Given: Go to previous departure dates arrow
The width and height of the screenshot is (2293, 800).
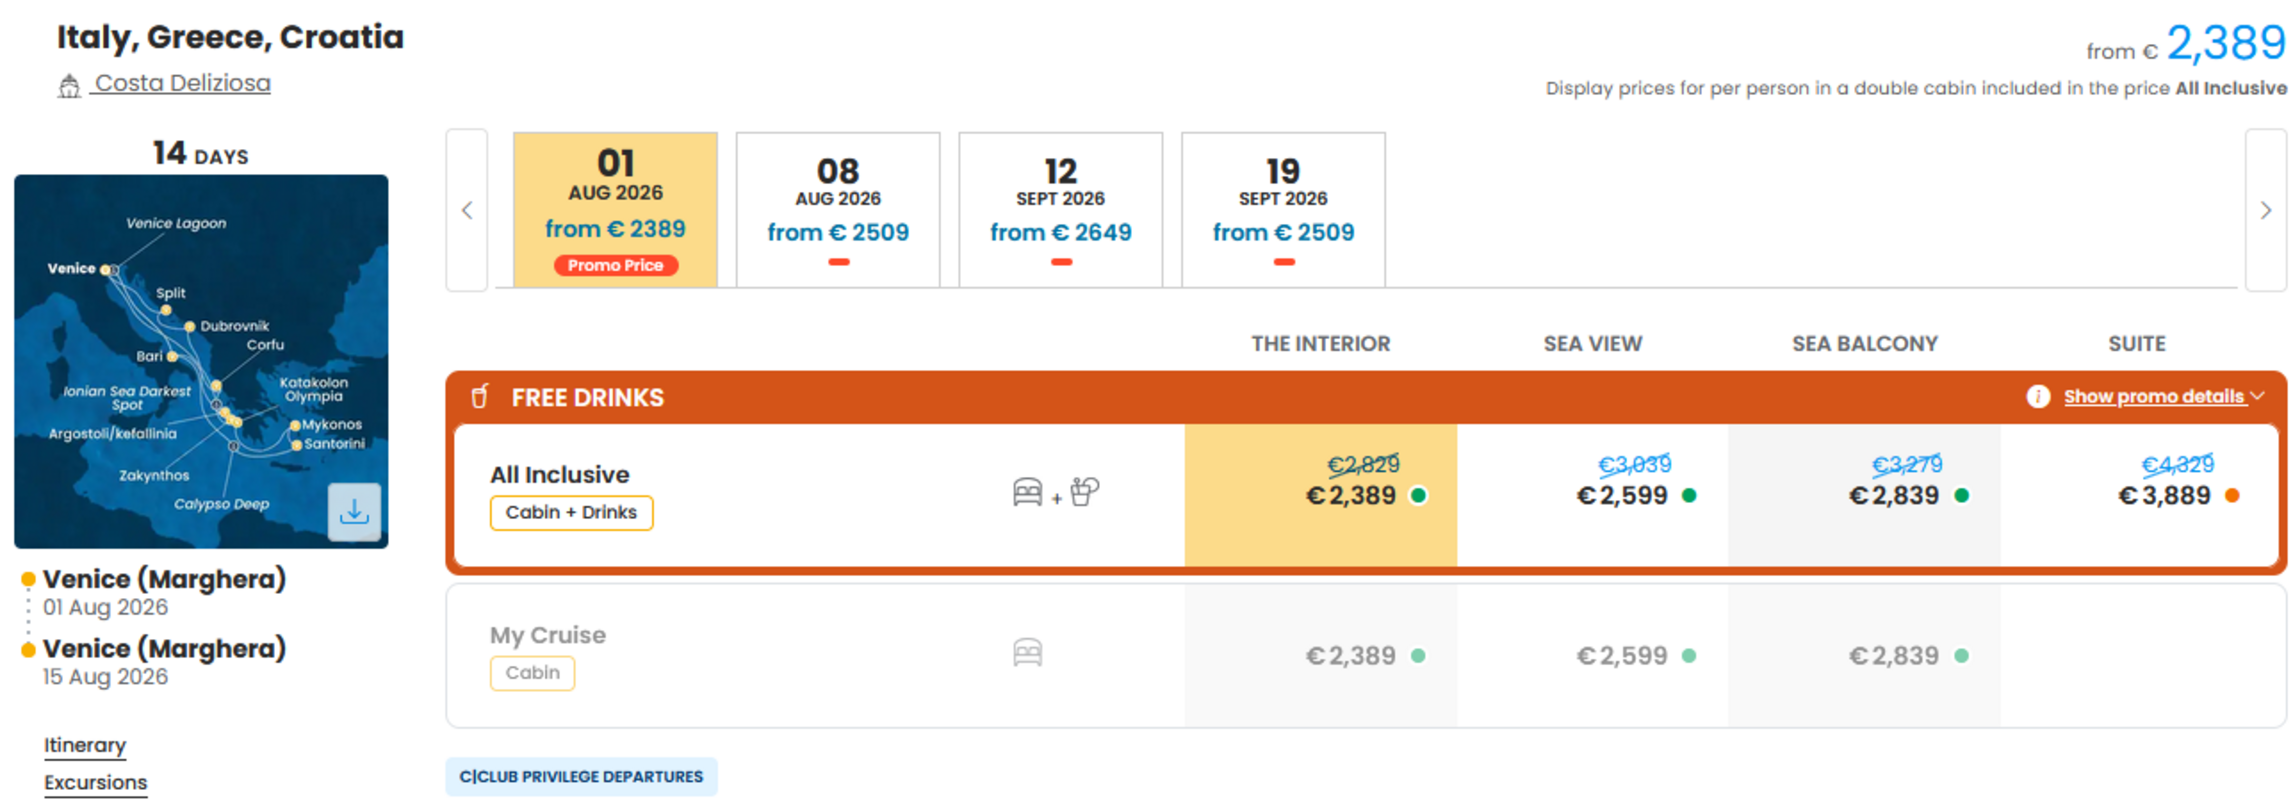Looking at the screenshot, I should coord(467,210).
